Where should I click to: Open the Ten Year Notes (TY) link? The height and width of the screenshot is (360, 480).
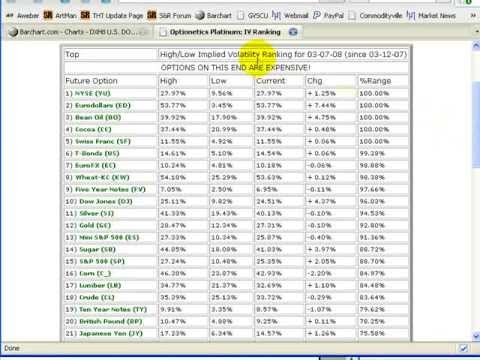tap(113, 310)
